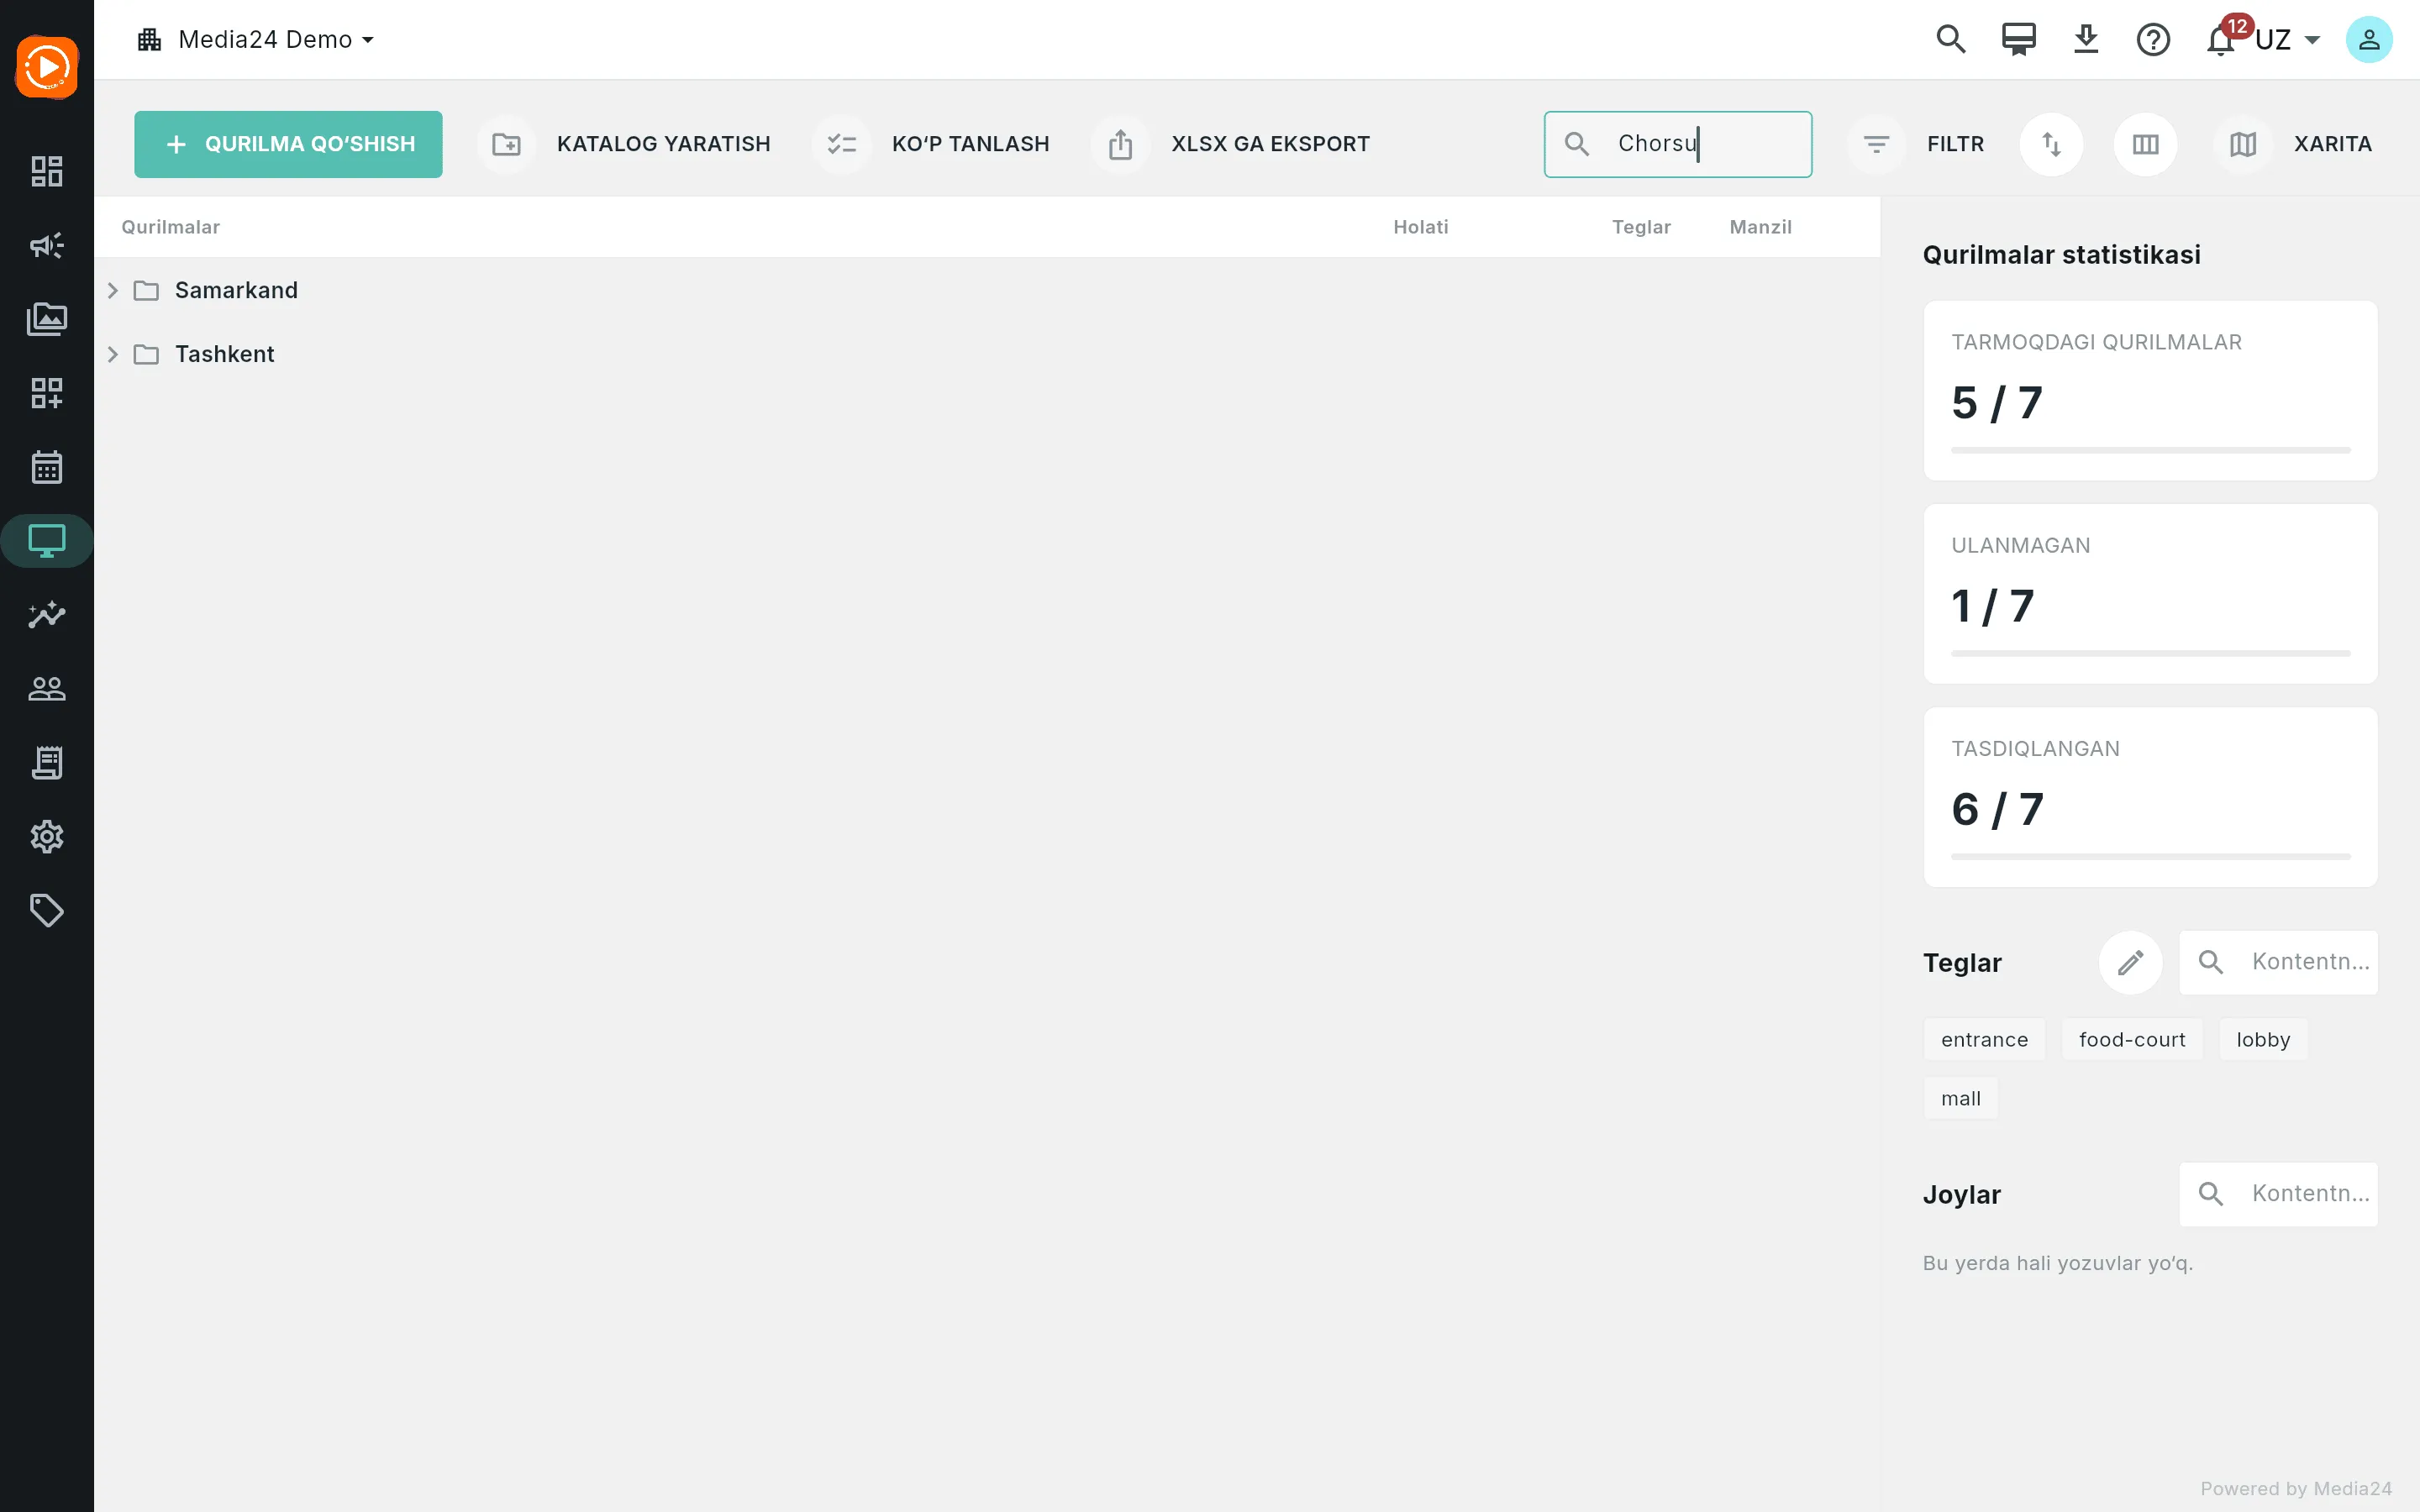Open the media library images icon
This screenshot has width=2420, height=1512.
tap(47, 319)
